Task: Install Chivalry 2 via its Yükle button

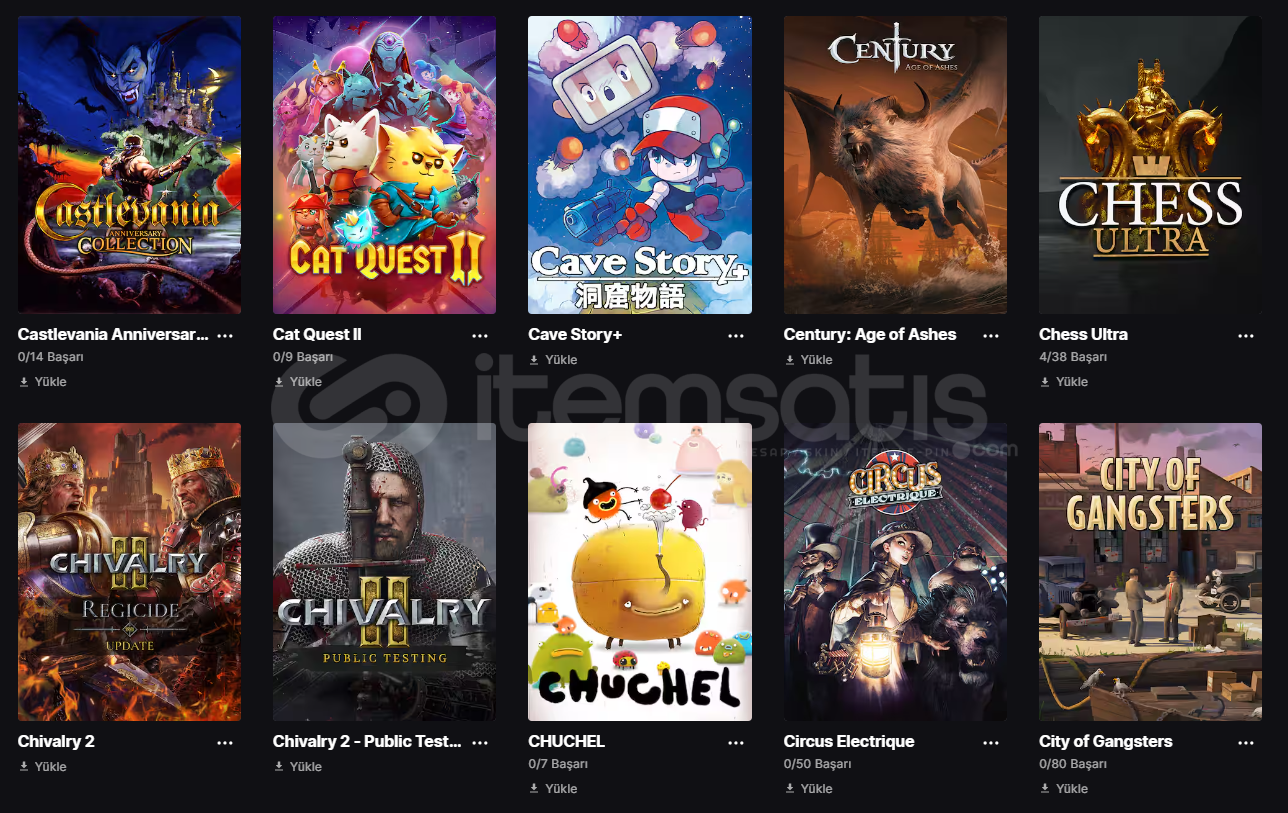Action: [42, 766]
